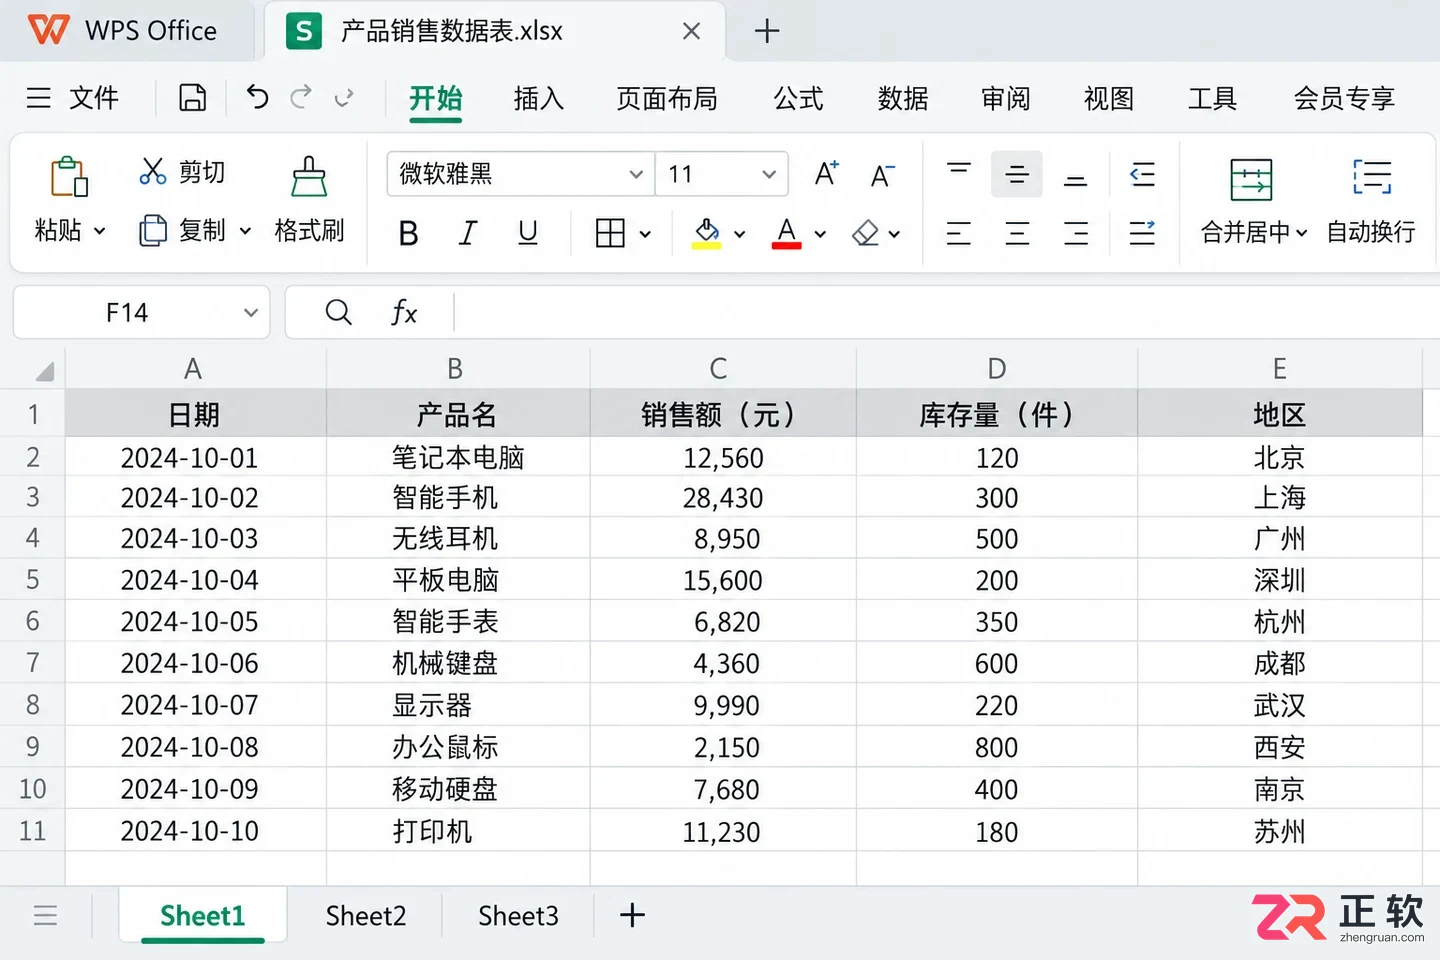1440x960 pixels.
Task: Click the cell borders icon
Action: [610, 233]
